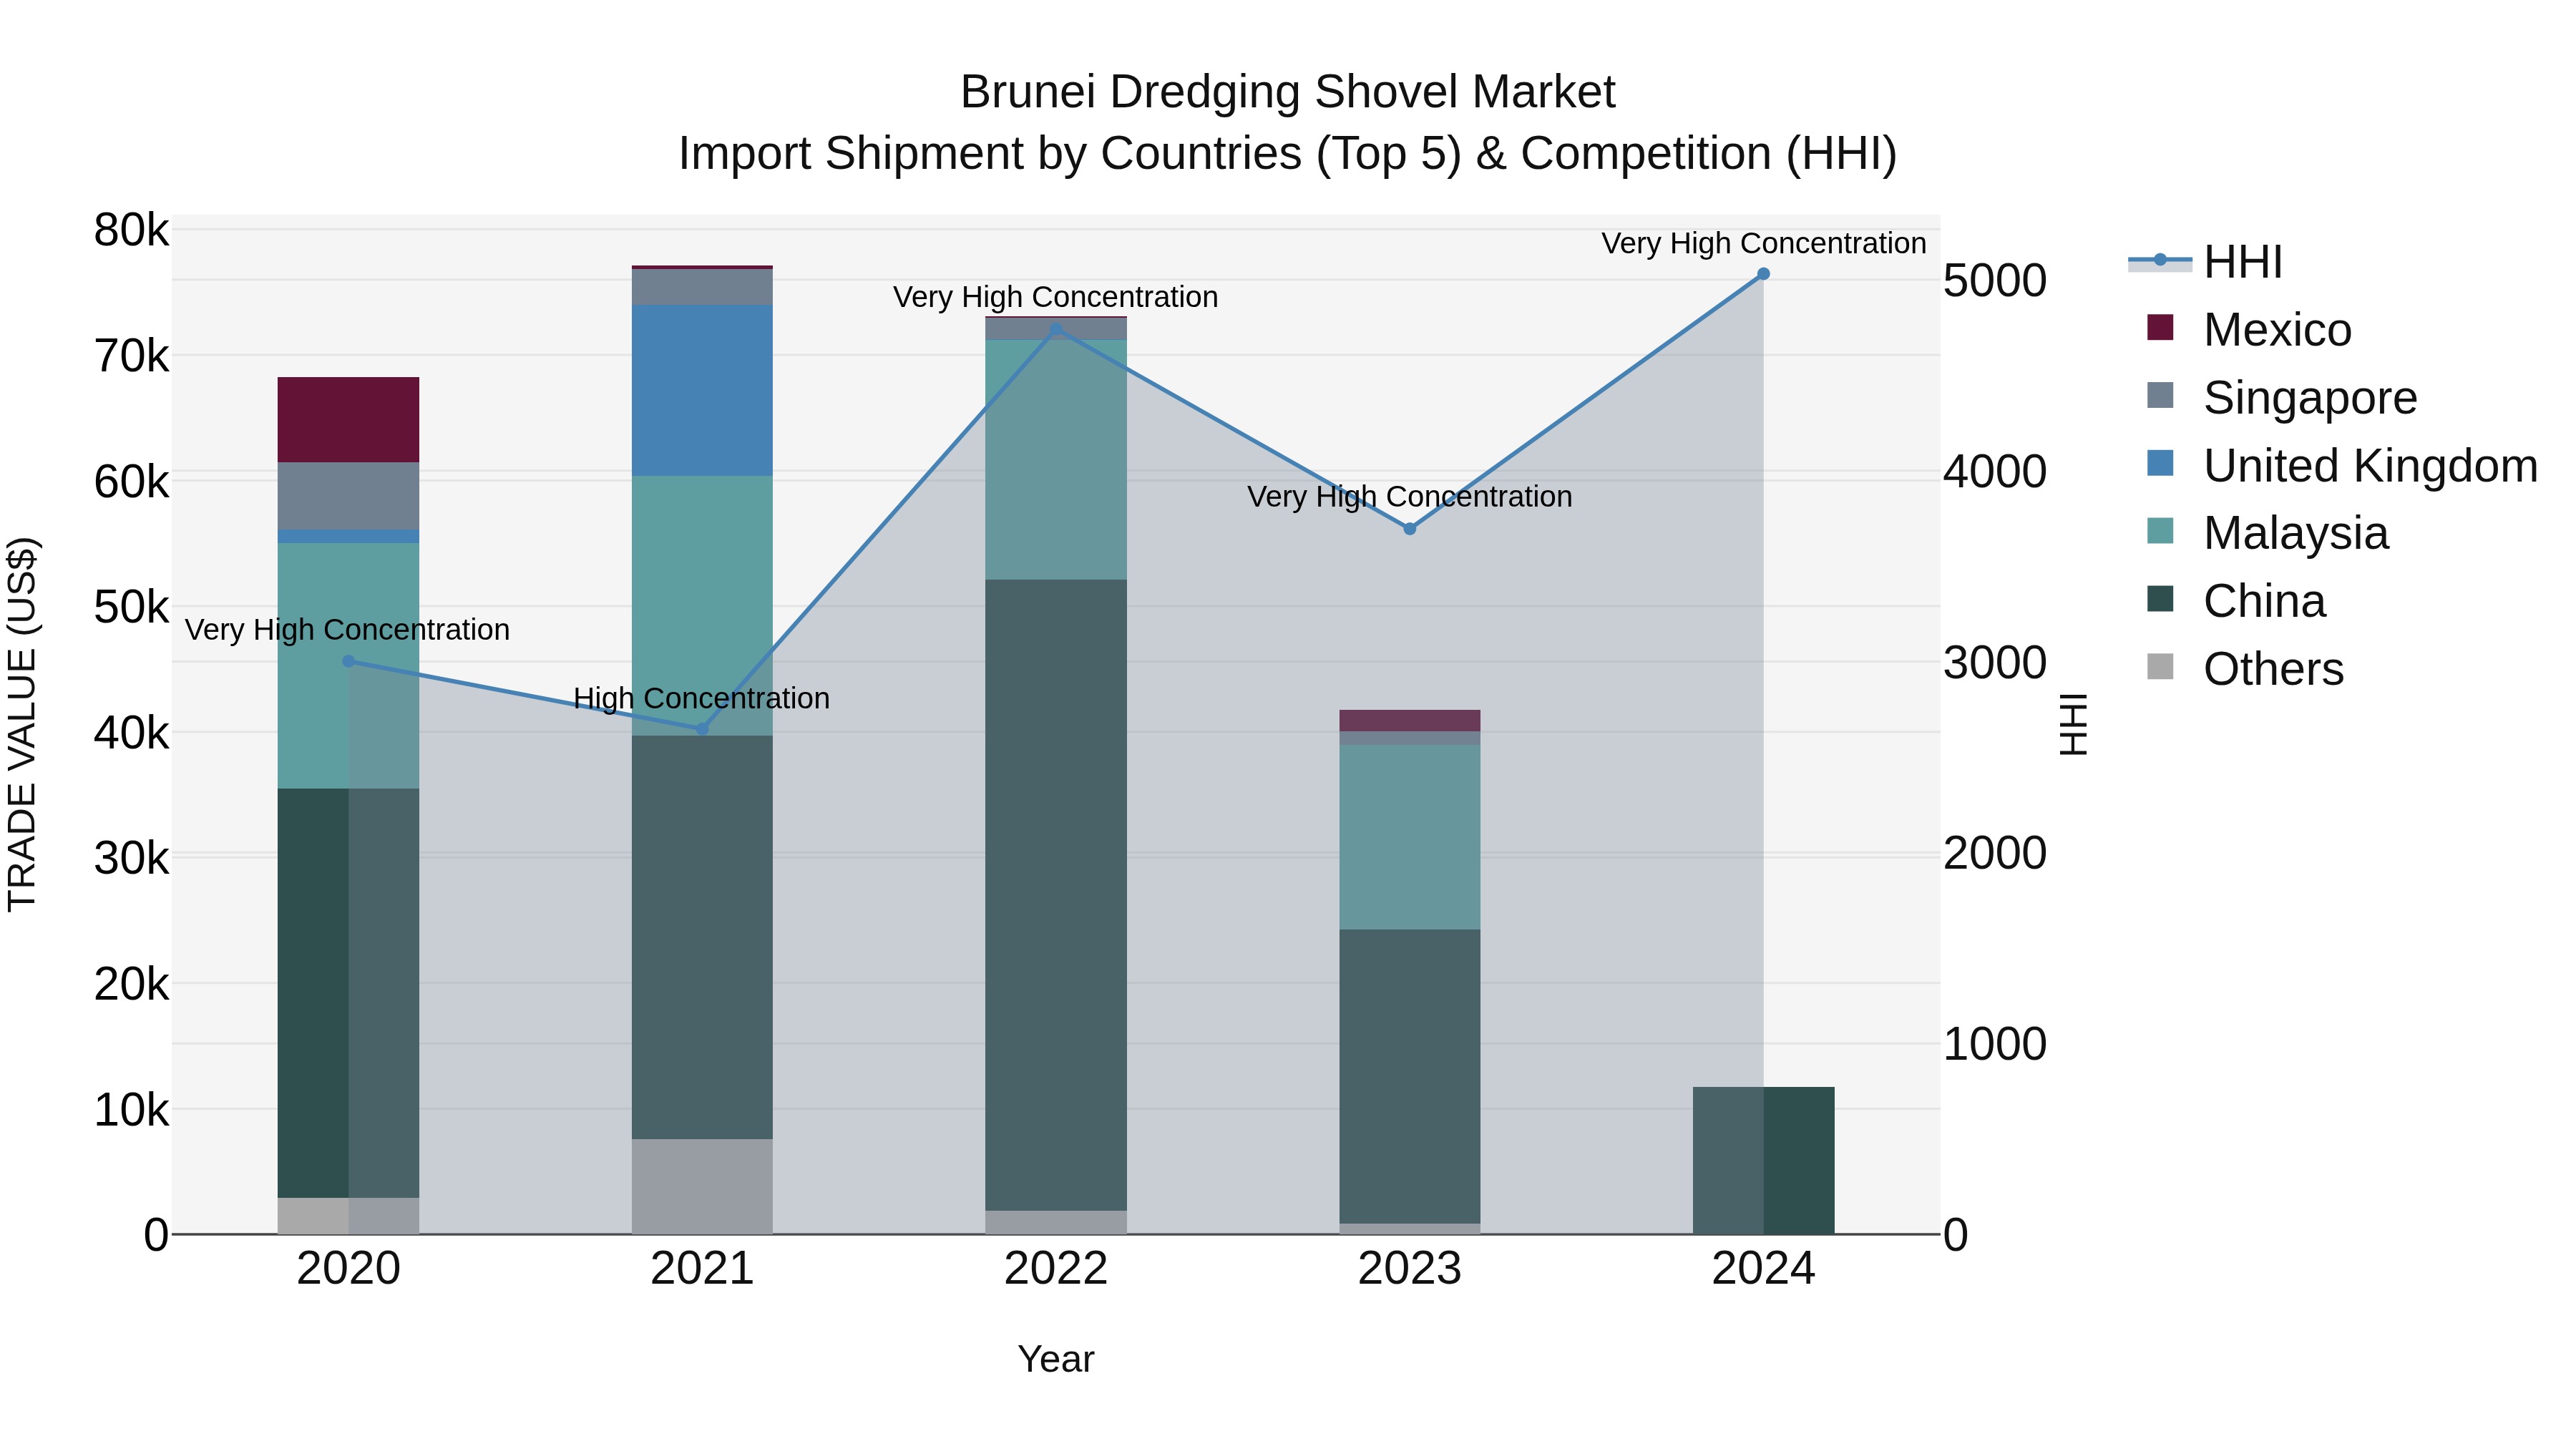Click the '5000' right axis tick

point(1995,281)
